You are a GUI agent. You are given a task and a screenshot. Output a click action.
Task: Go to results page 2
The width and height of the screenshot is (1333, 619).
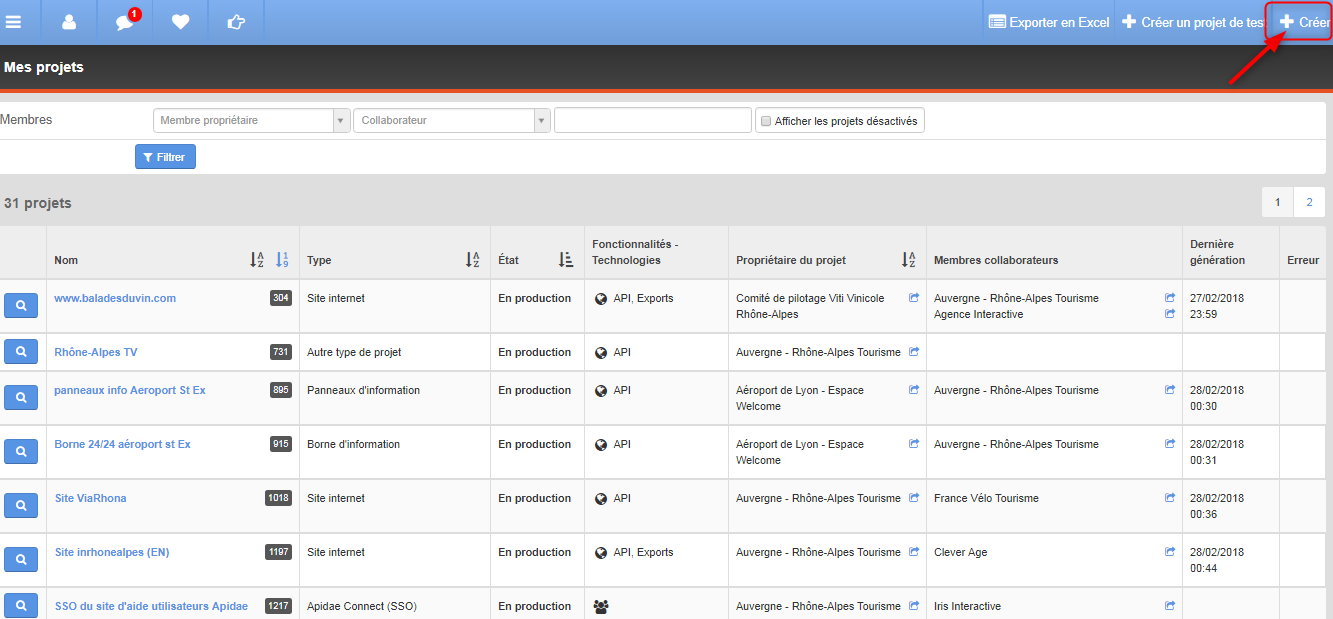(1309, 202)
